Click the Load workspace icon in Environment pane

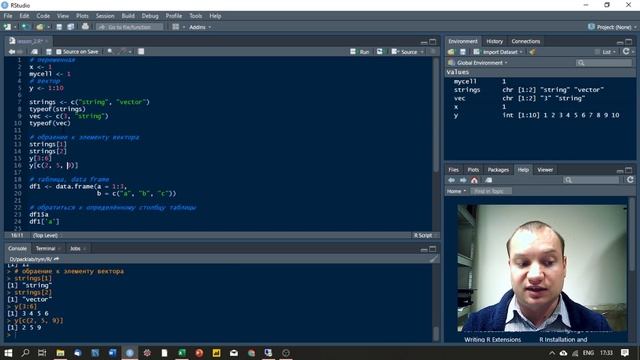coord(451,52)
